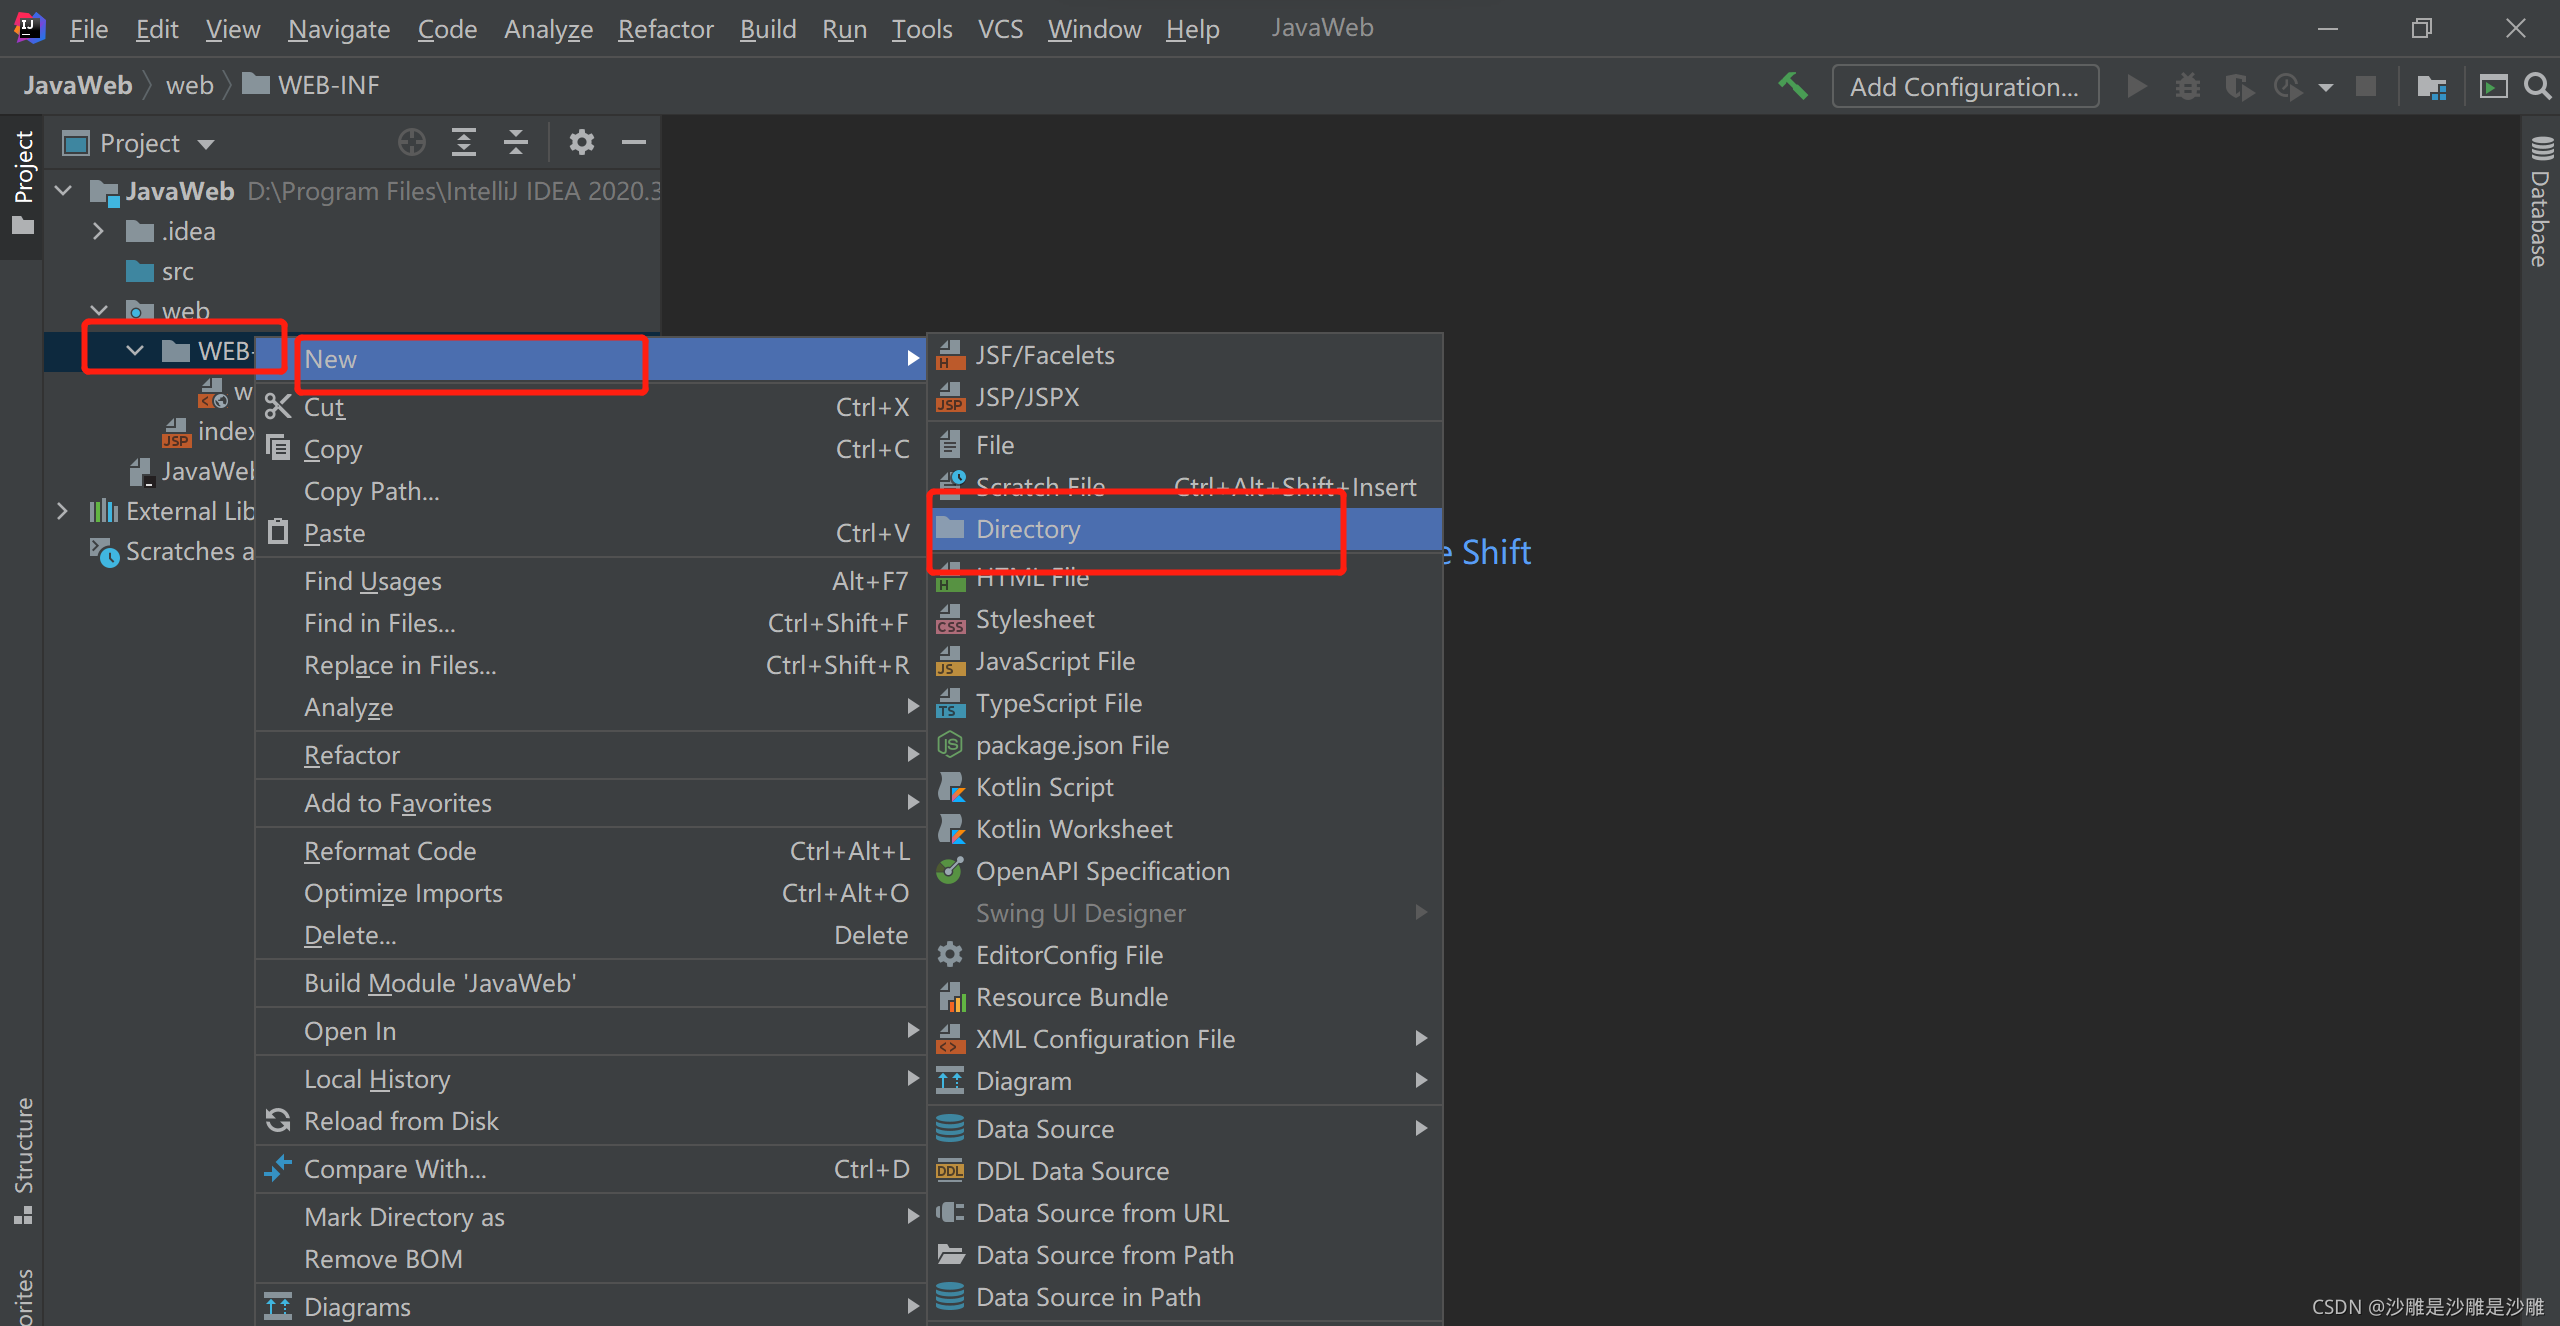The image size is (2560, 1326).
Task: Collapse the JavaWeb root project node
Action: [63, 191]
